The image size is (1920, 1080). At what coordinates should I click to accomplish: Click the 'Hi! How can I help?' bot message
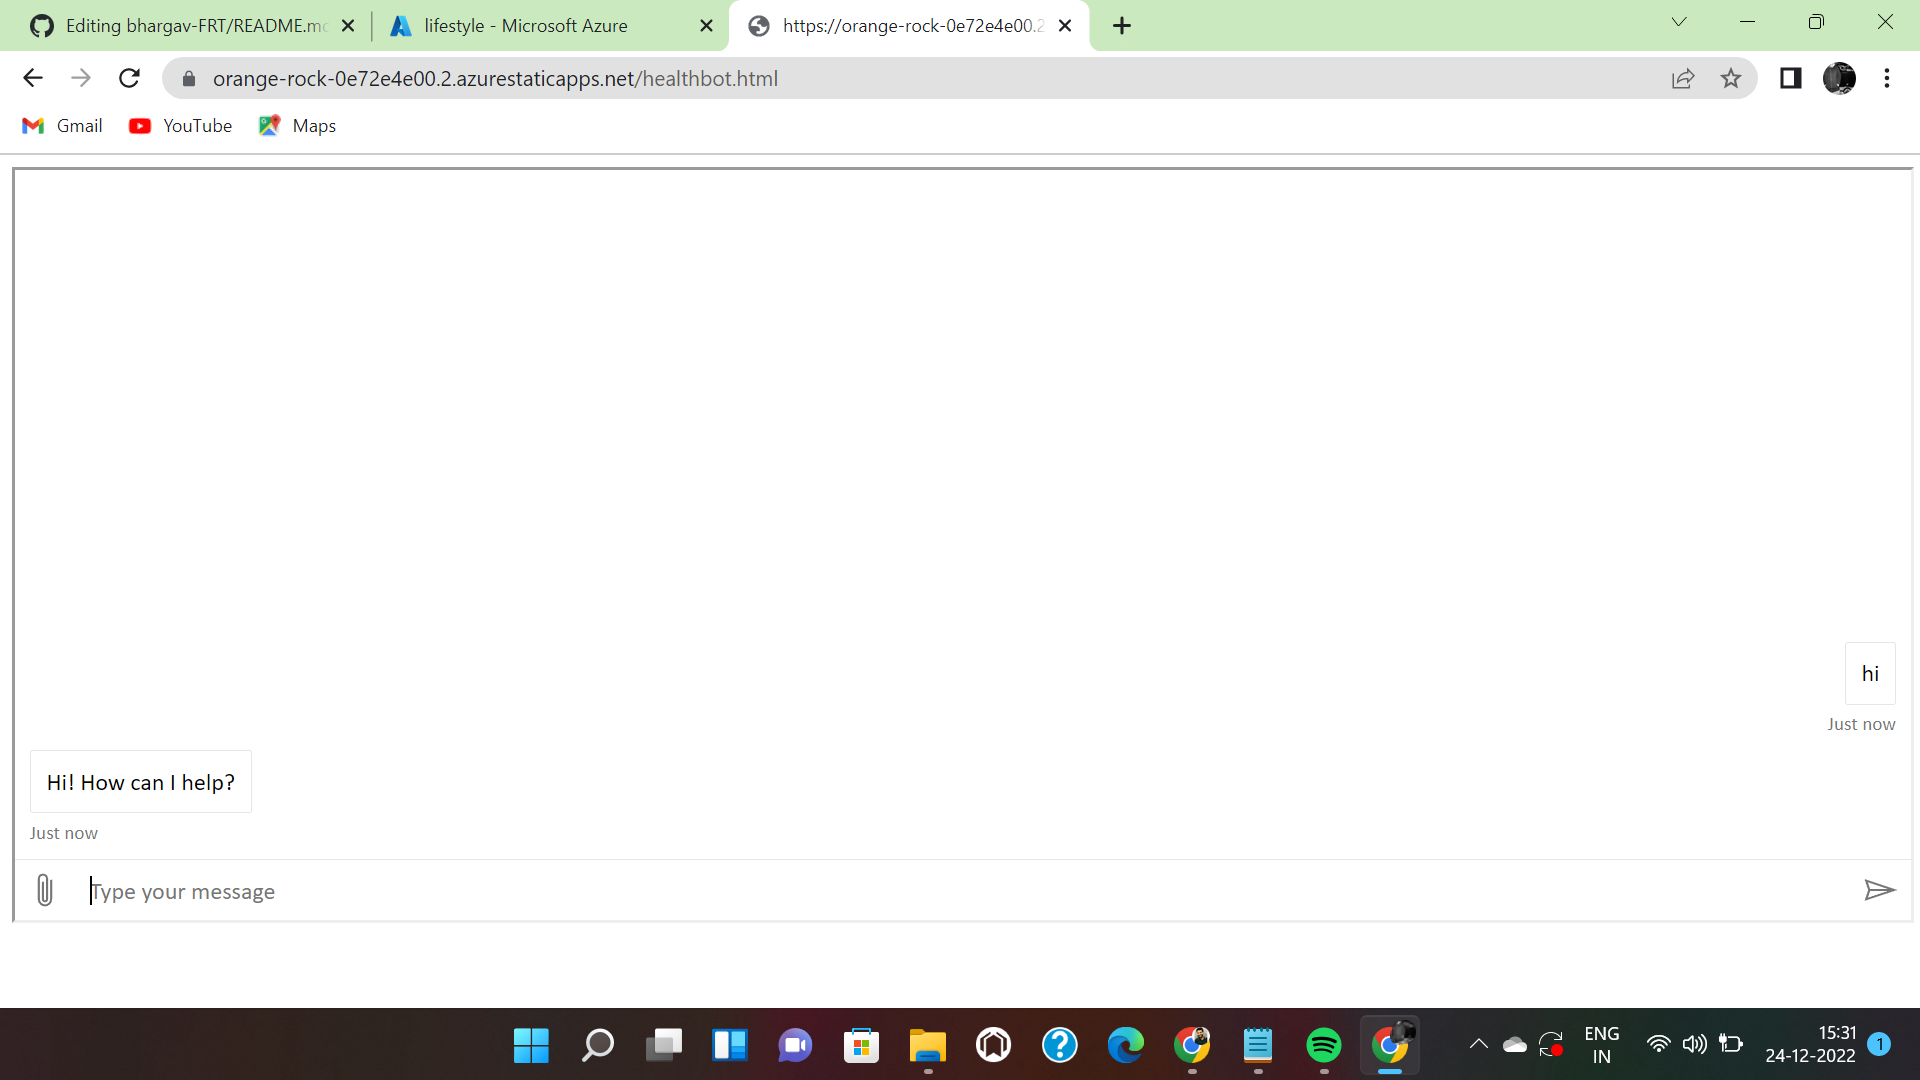click(x=141, y=782)
